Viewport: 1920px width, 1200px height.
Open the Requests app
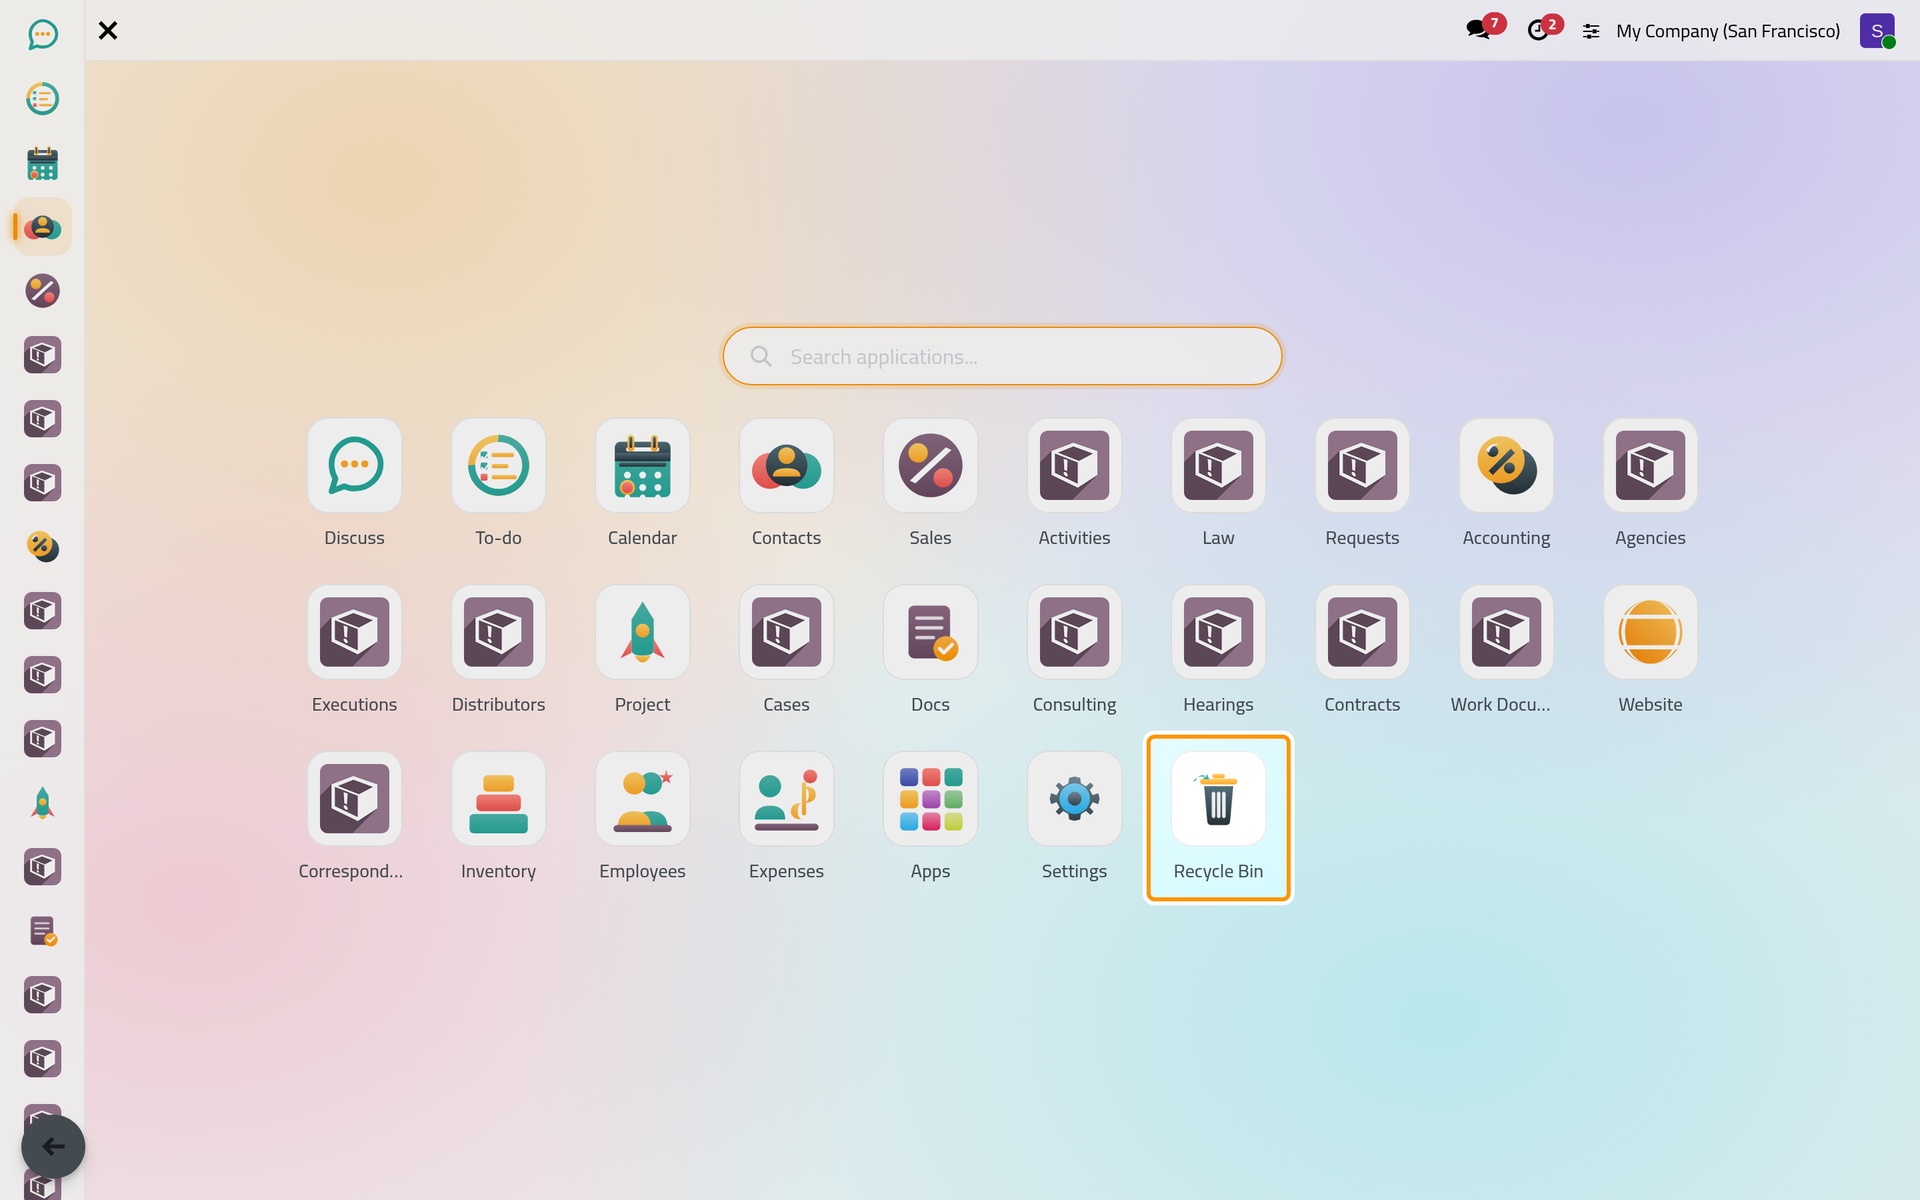coord(1362,466)
